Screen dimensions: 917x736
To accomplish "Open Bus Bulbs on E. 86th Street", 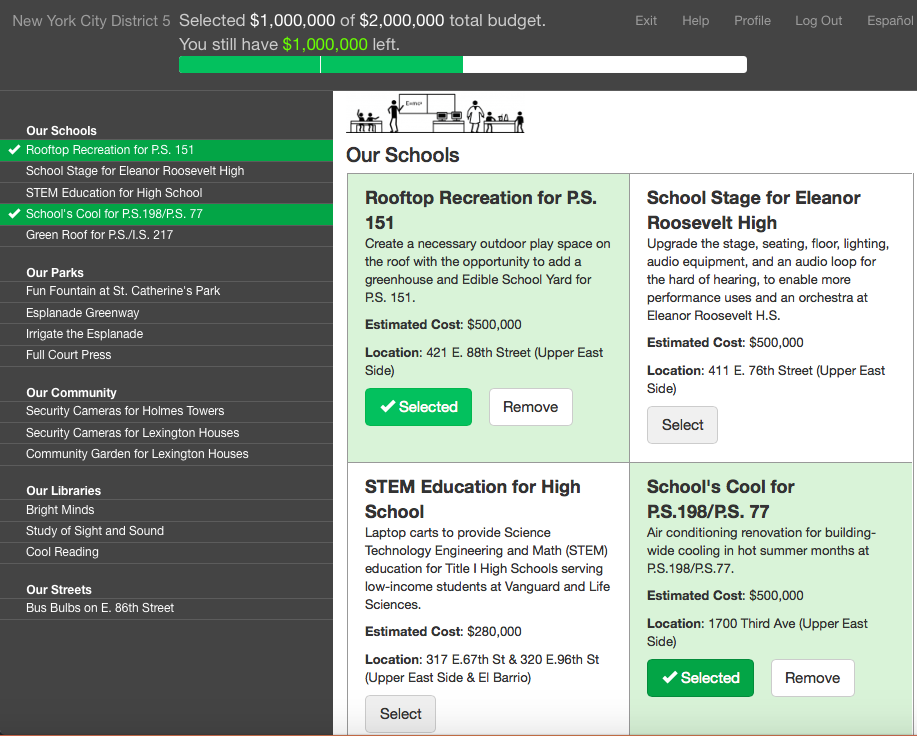I will 166,608.
